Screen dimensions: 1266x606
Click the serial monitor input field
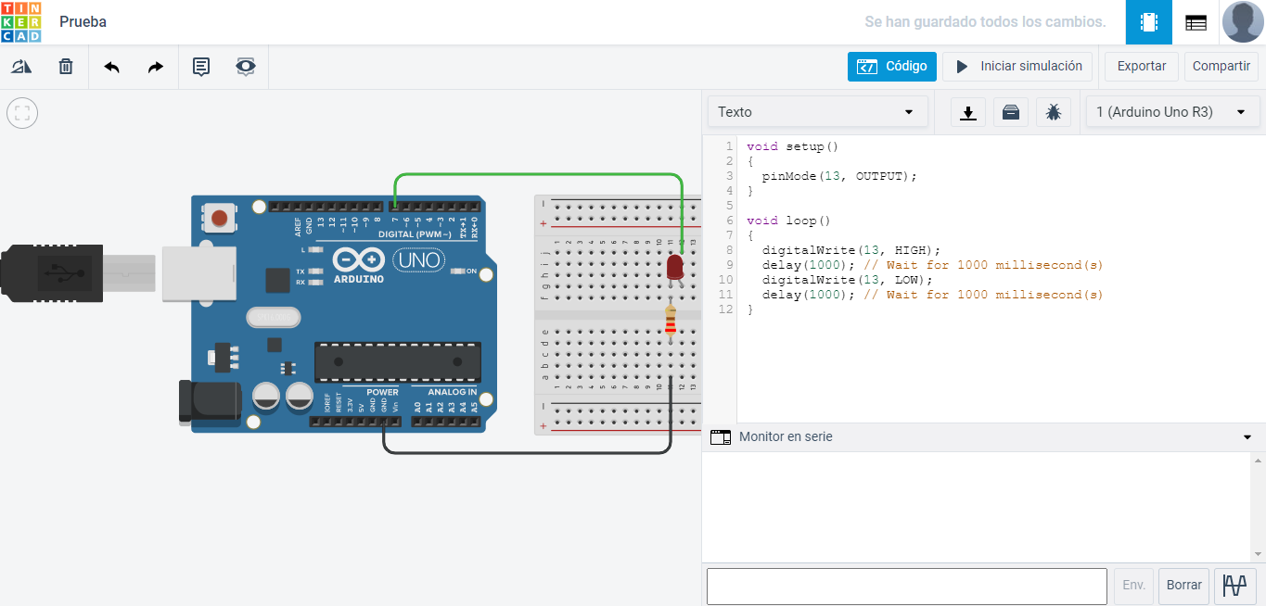point(906,586)
